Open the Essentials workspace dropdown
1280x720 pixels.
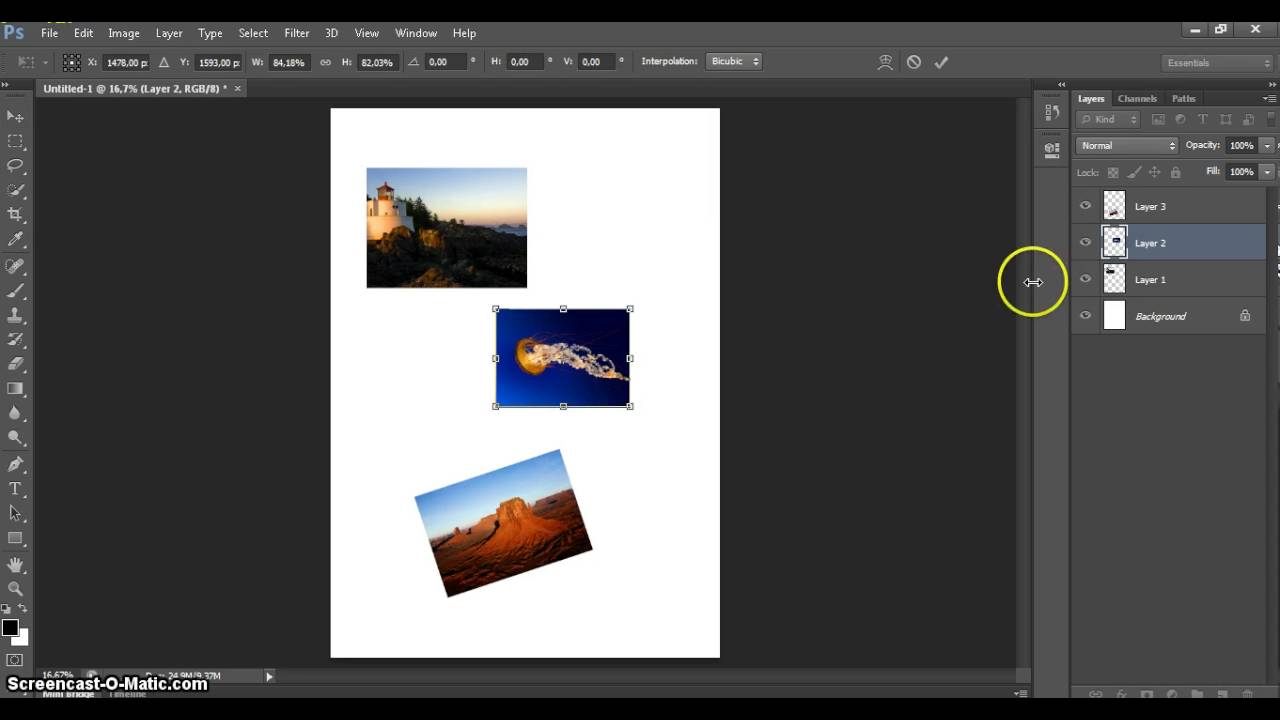[1218, 62]
